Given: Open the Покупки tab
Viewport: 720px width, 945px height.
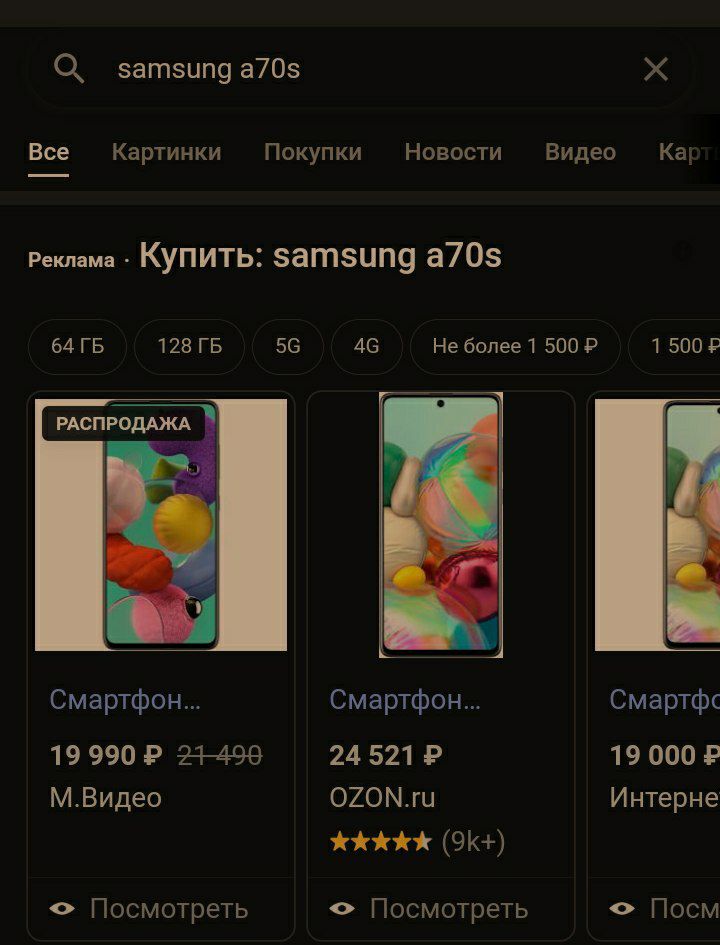Looking at the screenshot, I should [x=313, y=152].
